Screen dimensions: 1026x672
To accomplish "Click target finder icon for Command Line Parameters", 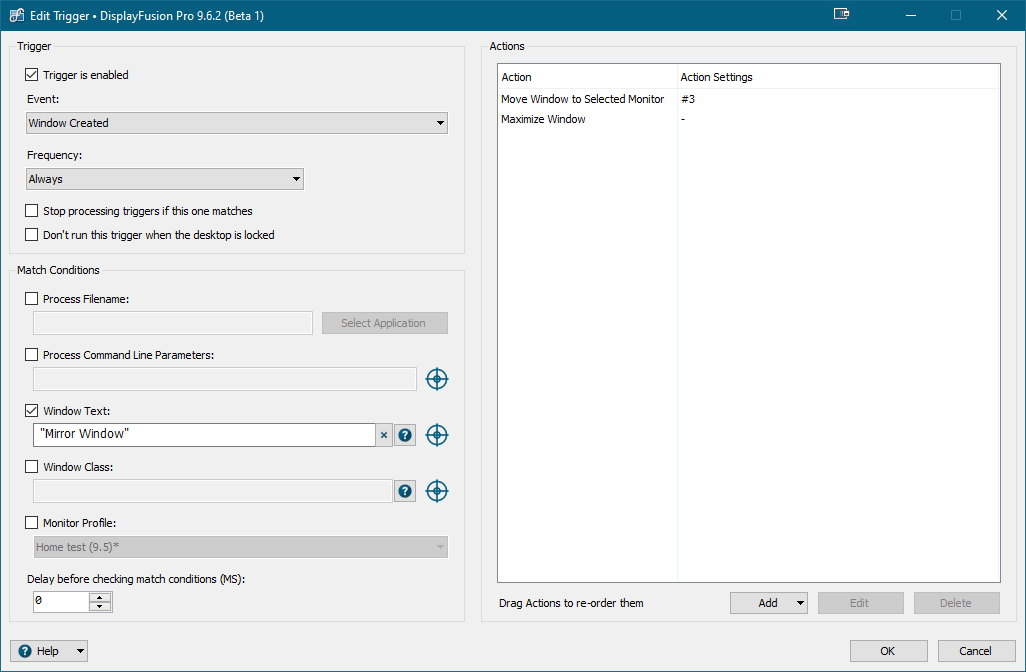I will [437, 379].
